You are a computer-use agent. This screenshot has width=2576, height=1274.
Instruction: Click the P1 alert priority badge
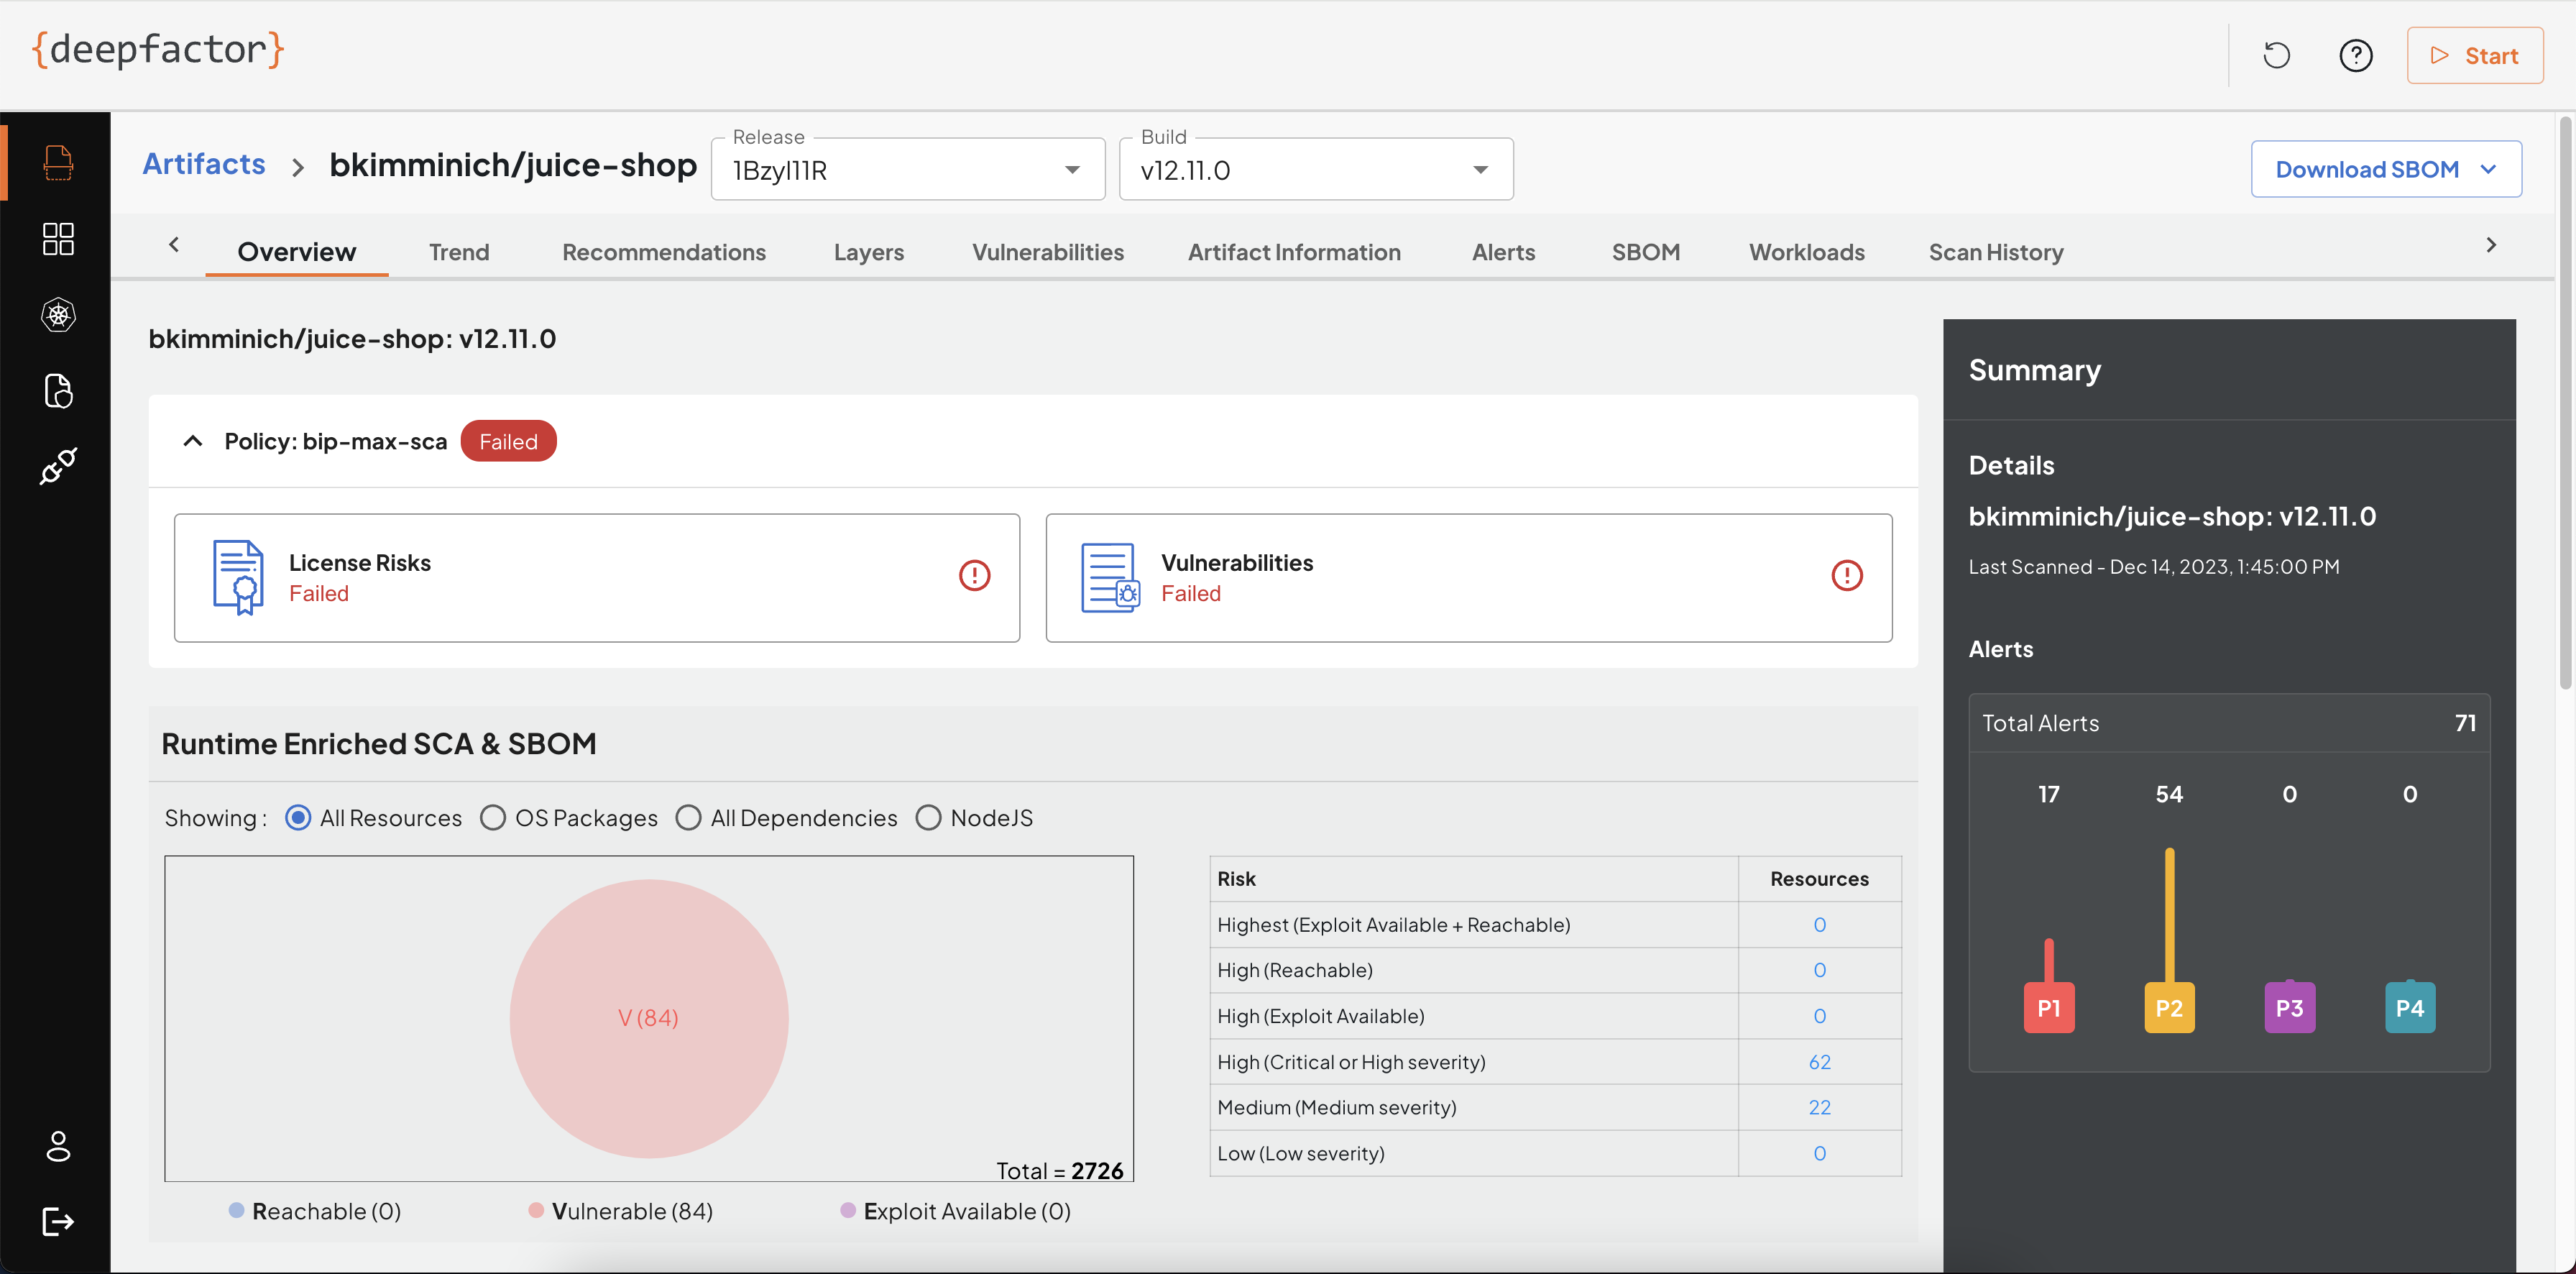pyautogui.click(x=2048, y=1008)
